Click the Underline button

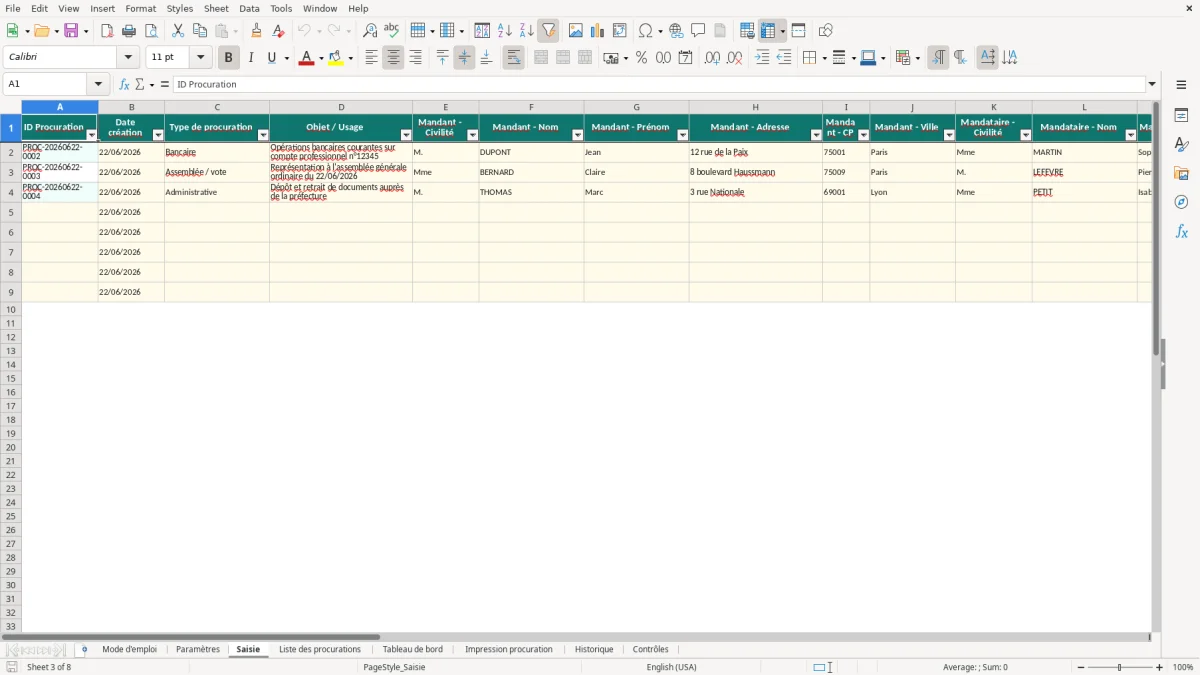pyautogui.click(x=272, y=58)
